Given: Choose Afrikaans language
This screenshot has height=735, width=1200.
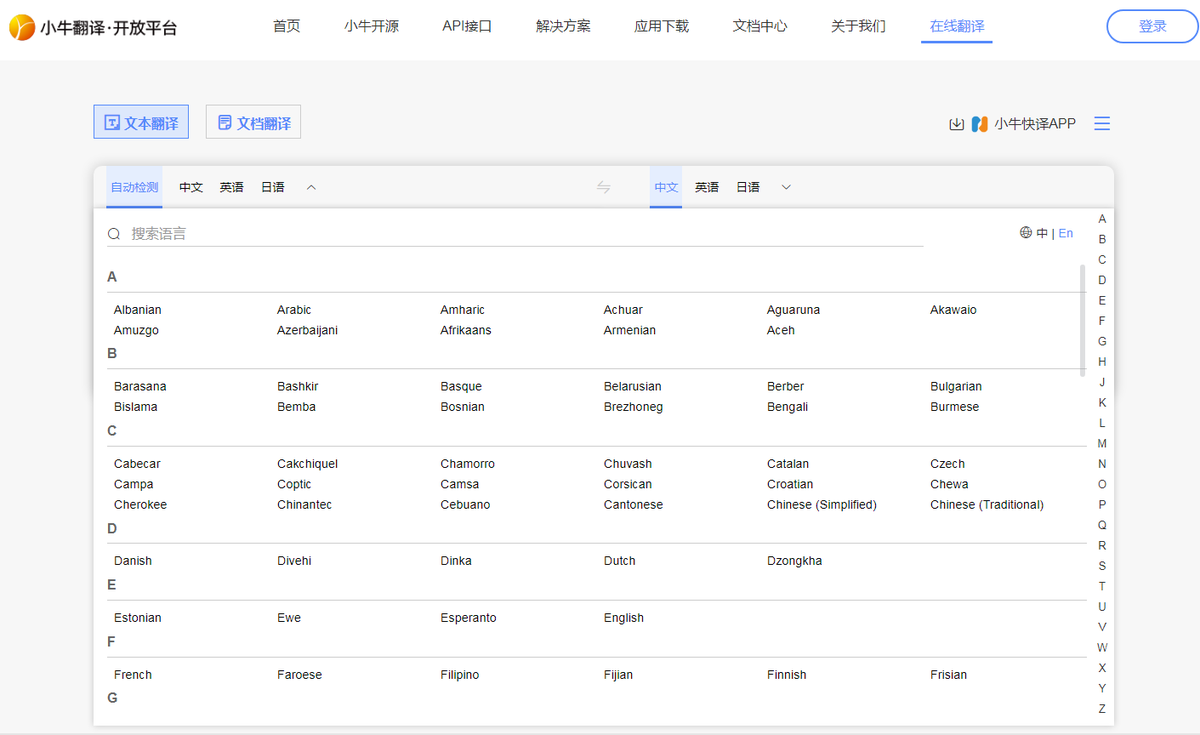Looking at the screenshot, I should (x=466, y=330).
